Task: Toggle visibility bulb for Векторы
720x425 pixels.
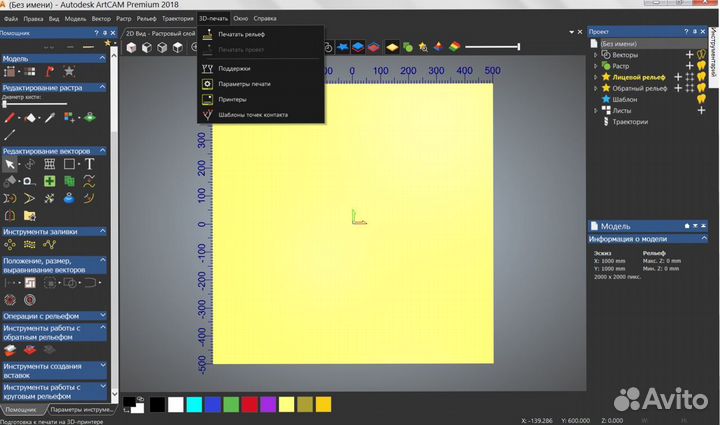Action: (x=701, y=55)
